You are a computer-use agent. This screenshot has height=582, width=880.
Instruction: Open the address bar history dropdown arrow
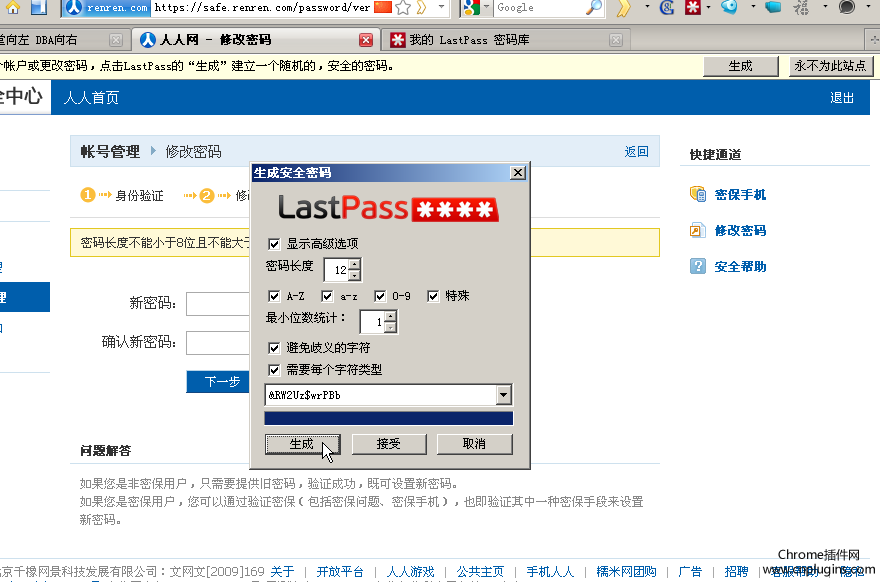pyautogui.click(x=442, y=7)
